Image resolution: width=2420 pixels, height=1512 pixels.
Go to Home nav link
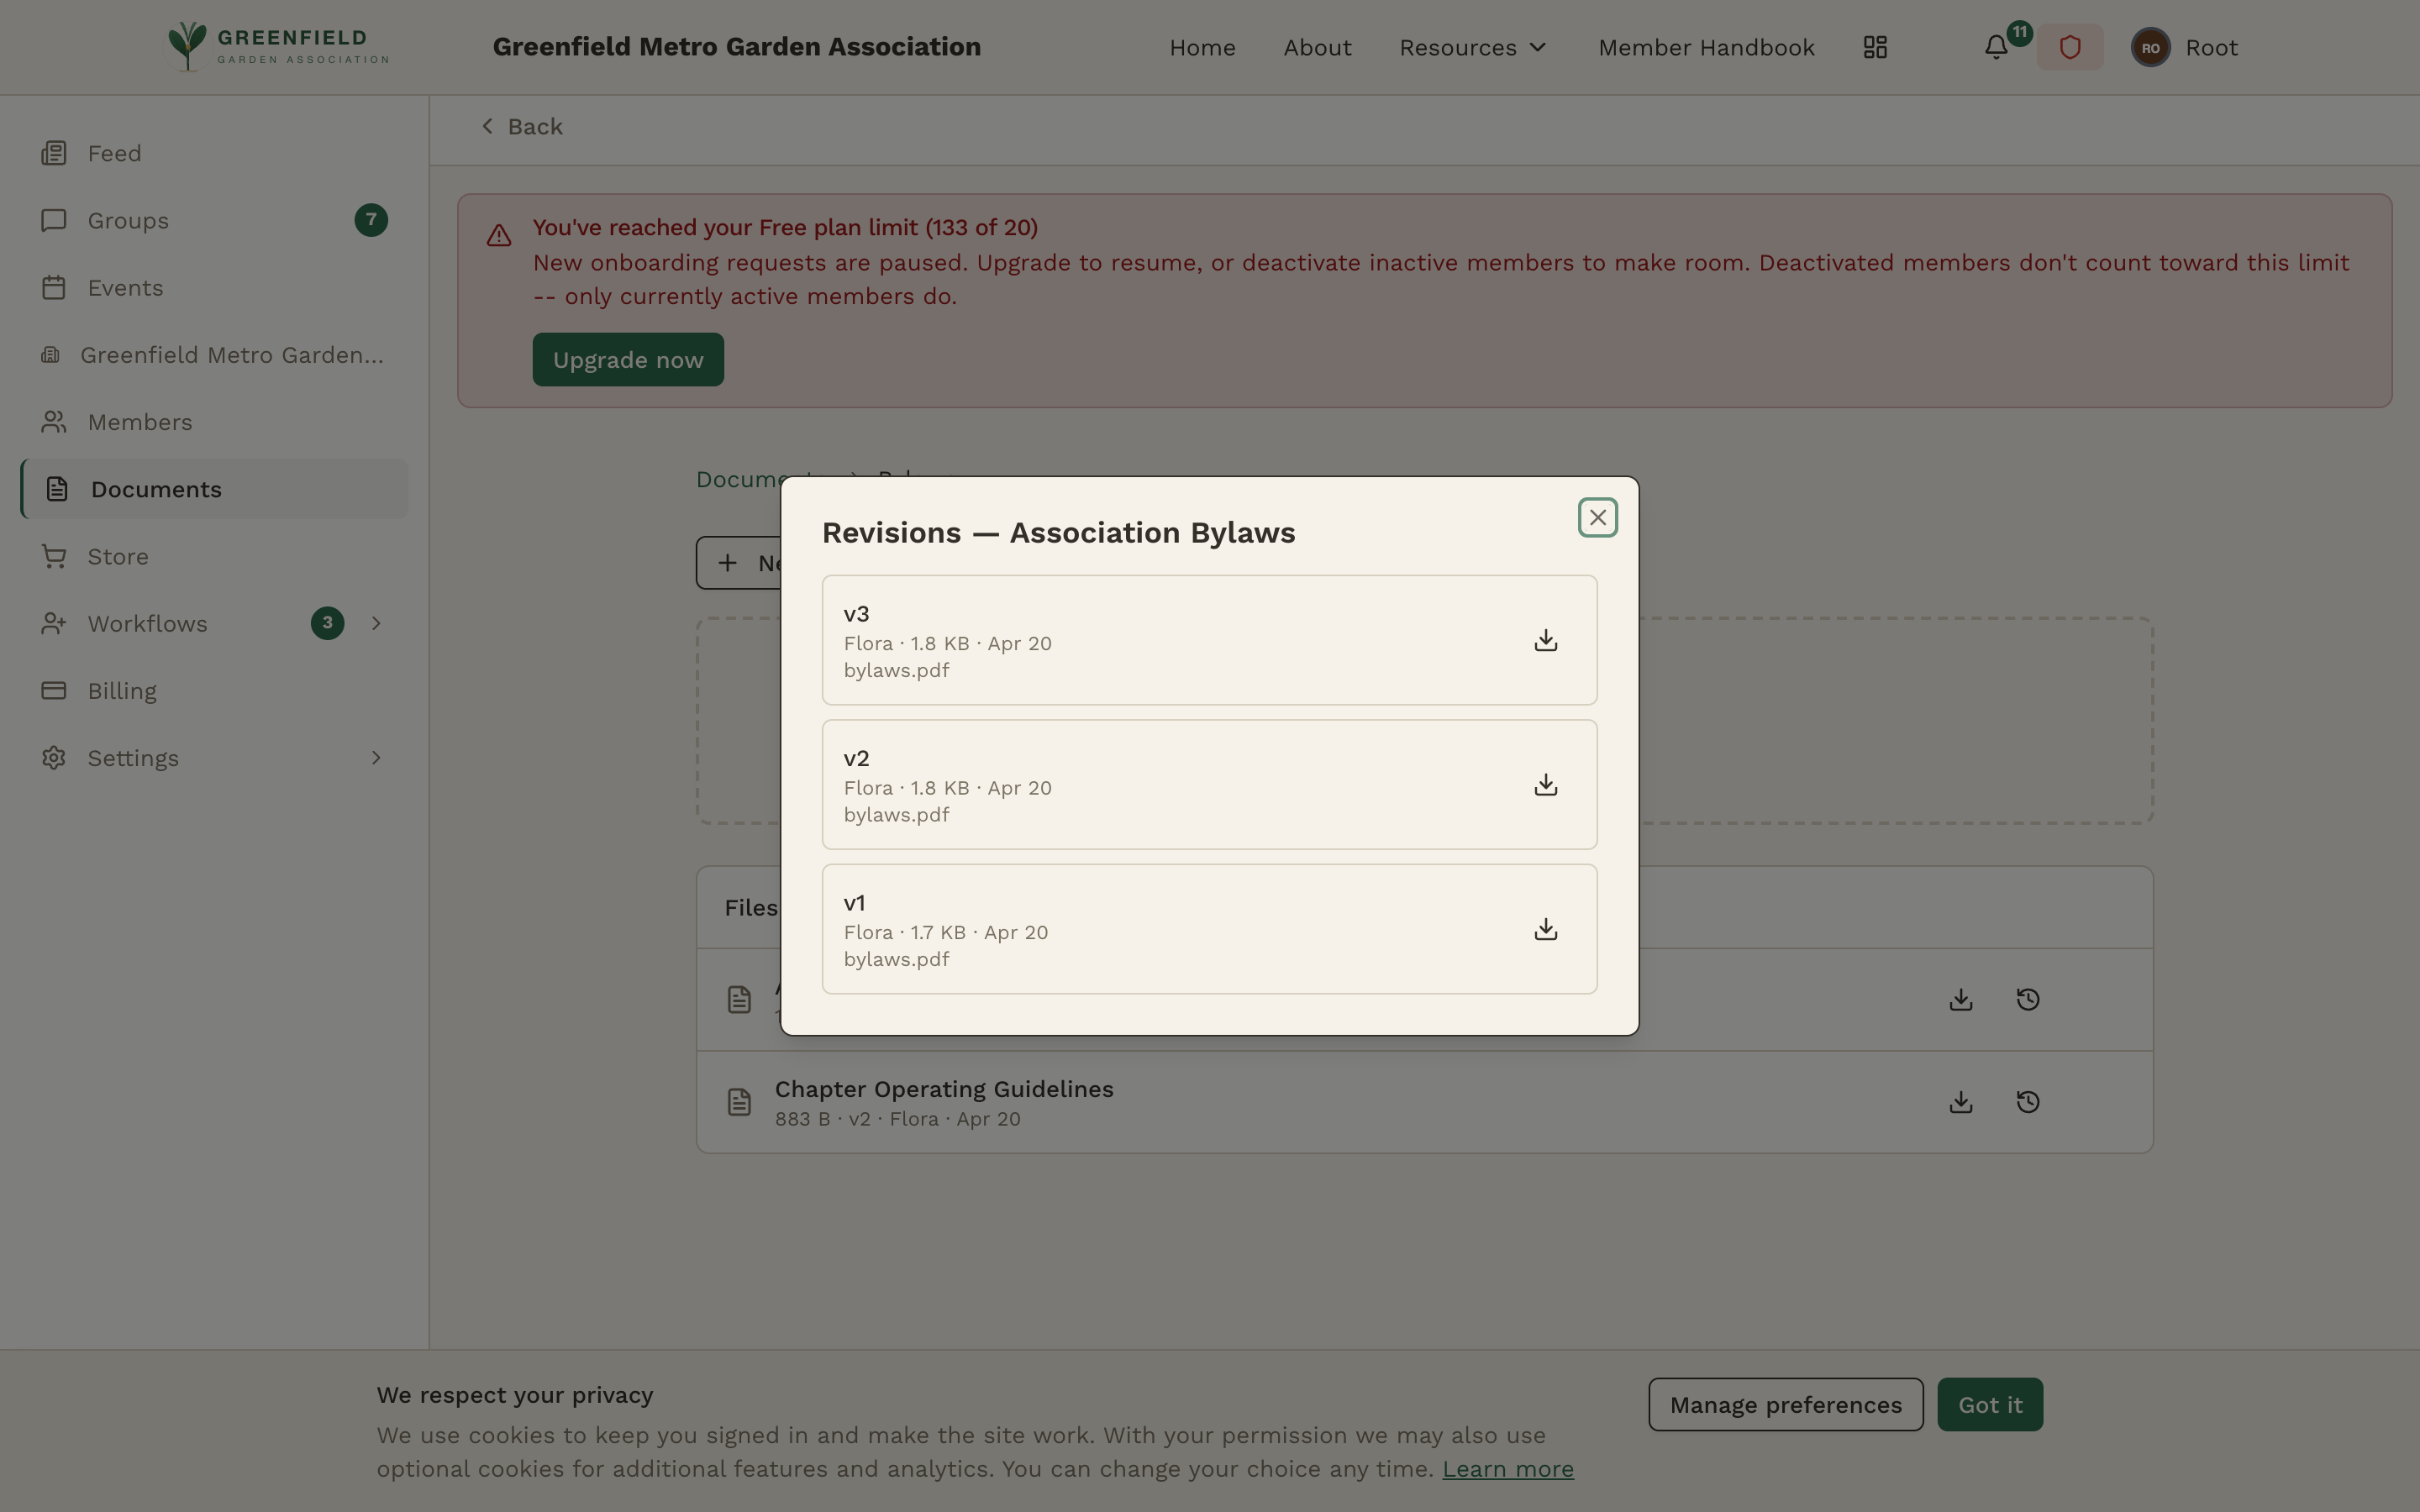(1202, 47)
